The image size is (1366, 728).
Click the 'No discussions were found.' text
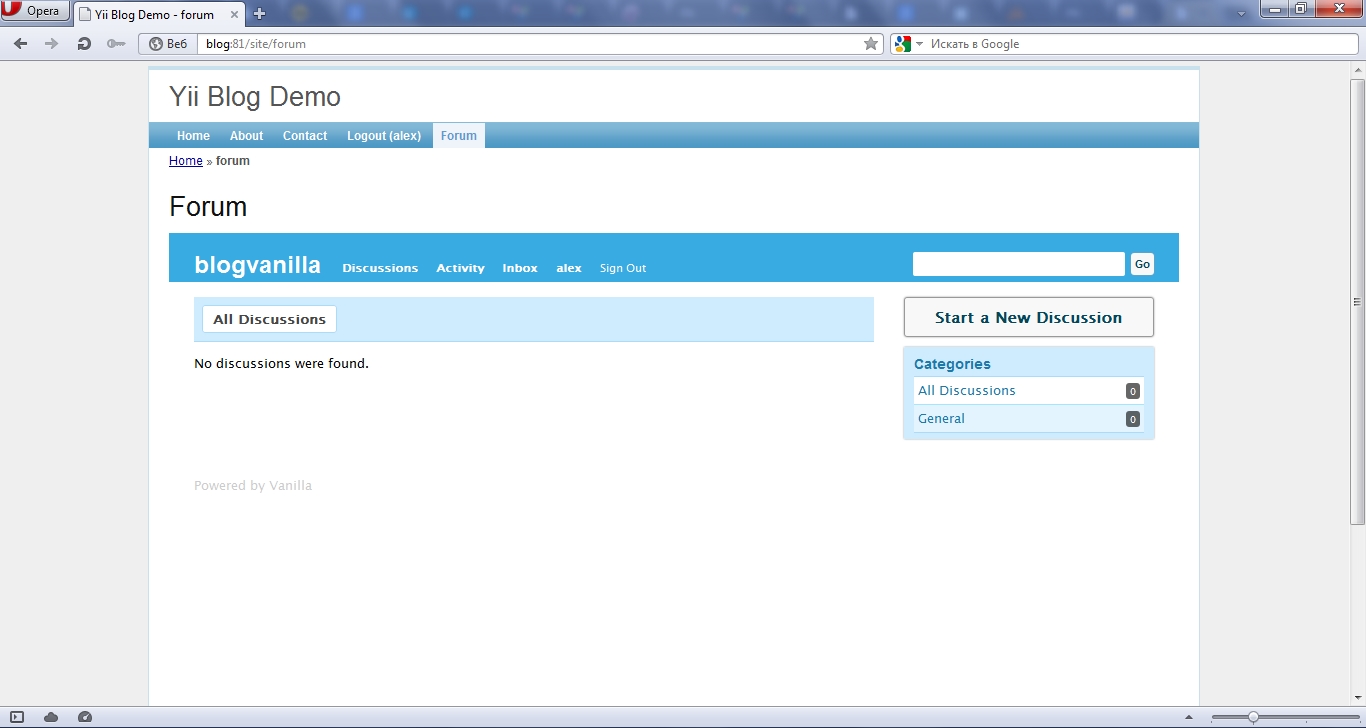(281, 364)
